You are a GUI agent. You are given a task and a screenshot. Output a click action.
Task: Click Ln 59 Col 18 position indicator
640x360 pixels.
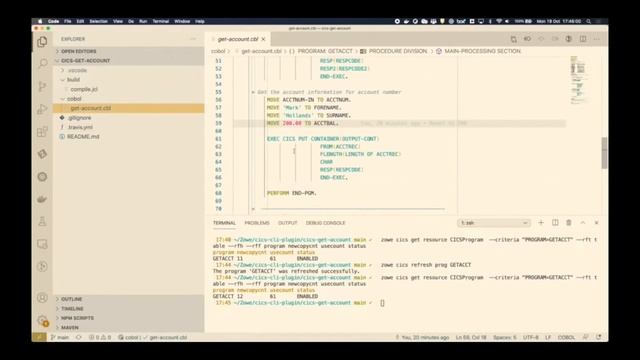pos(471,338)
